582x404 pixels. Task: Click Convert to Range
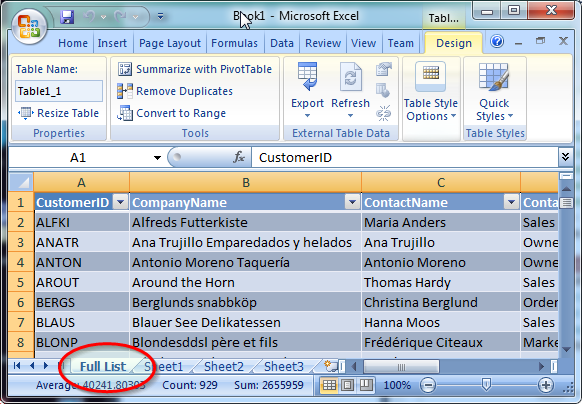[x=171, y=113]
